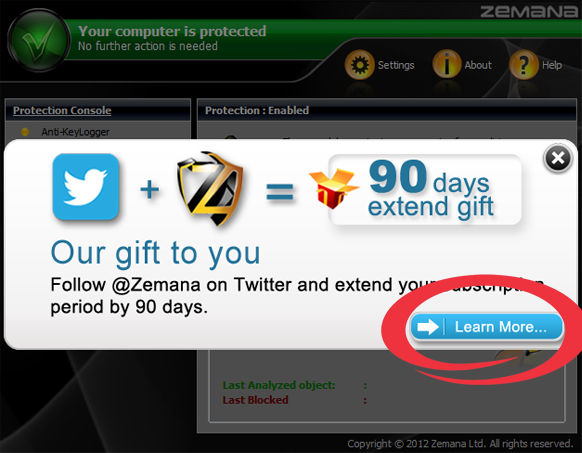Click the About info icon
Viewport: 582px width, 453px height.
point(447,64)
